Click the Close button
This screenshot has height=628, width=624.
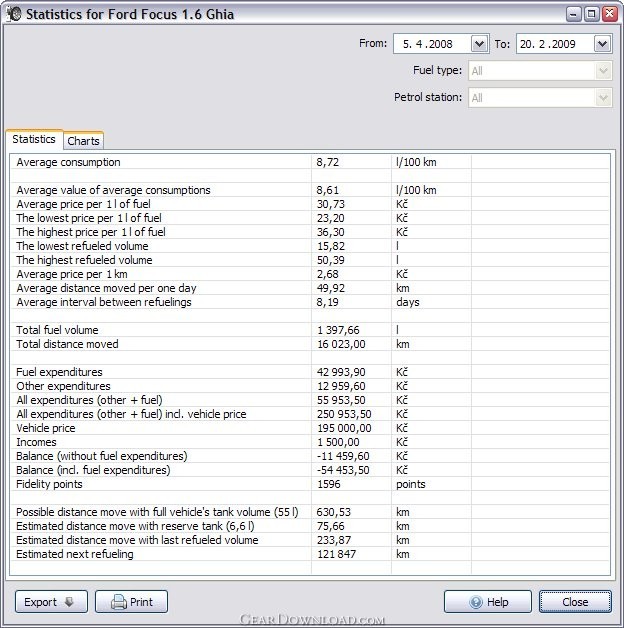(x=575, y=602)
